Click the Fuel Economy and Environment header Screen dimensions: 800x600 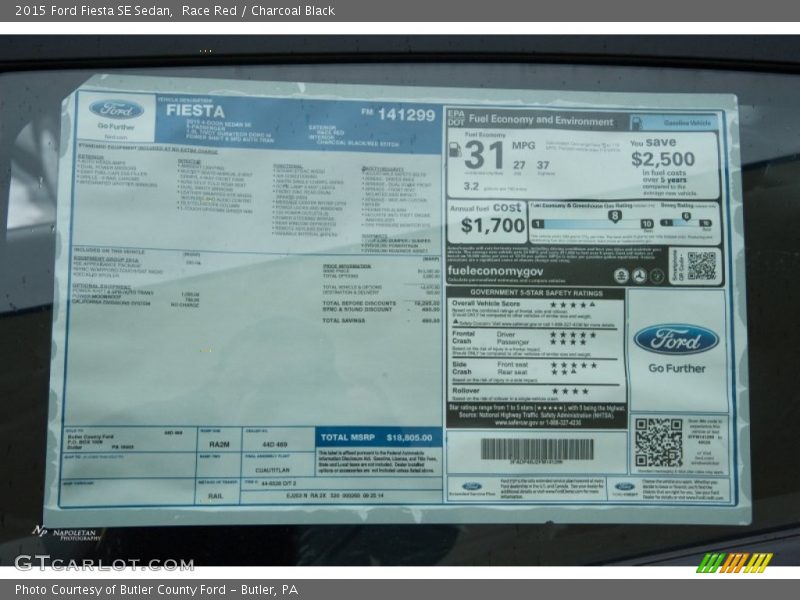541,120
